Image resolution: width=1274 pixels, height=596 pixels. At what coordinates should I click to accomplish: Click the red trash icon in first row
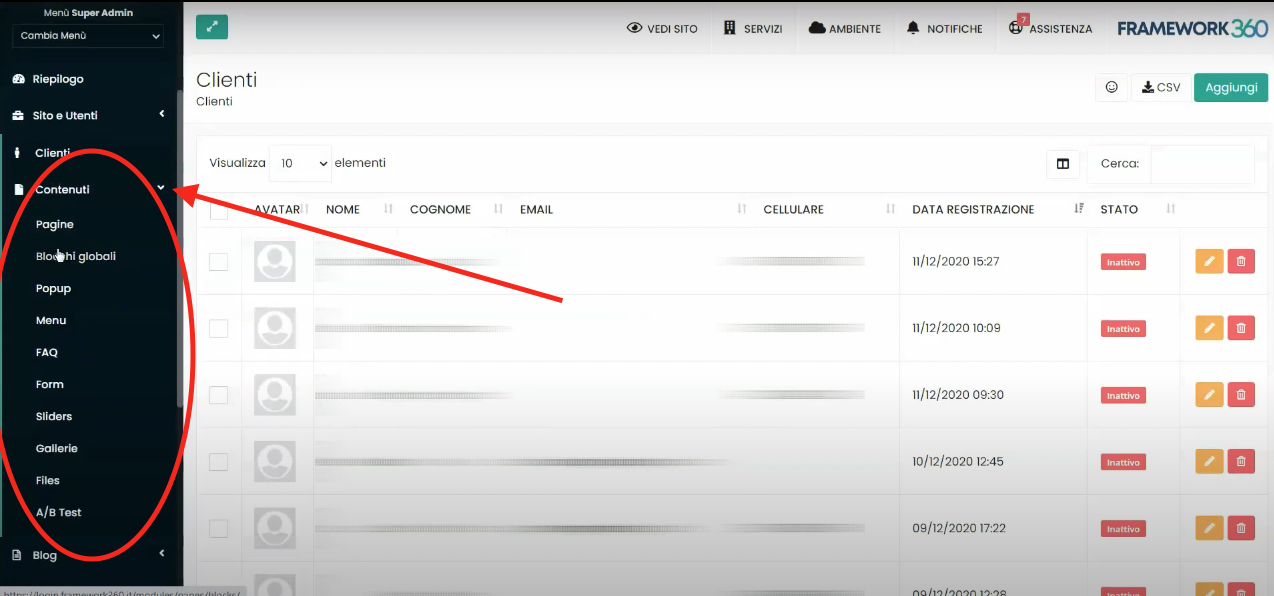coord(1241,261)
